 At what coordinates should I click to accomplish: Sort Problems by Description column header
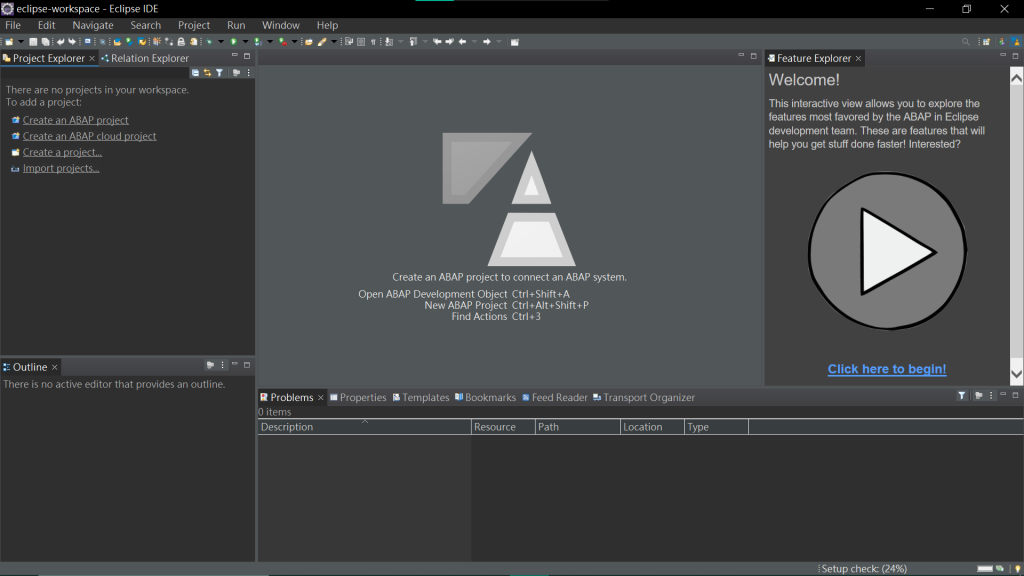(364, 426)
